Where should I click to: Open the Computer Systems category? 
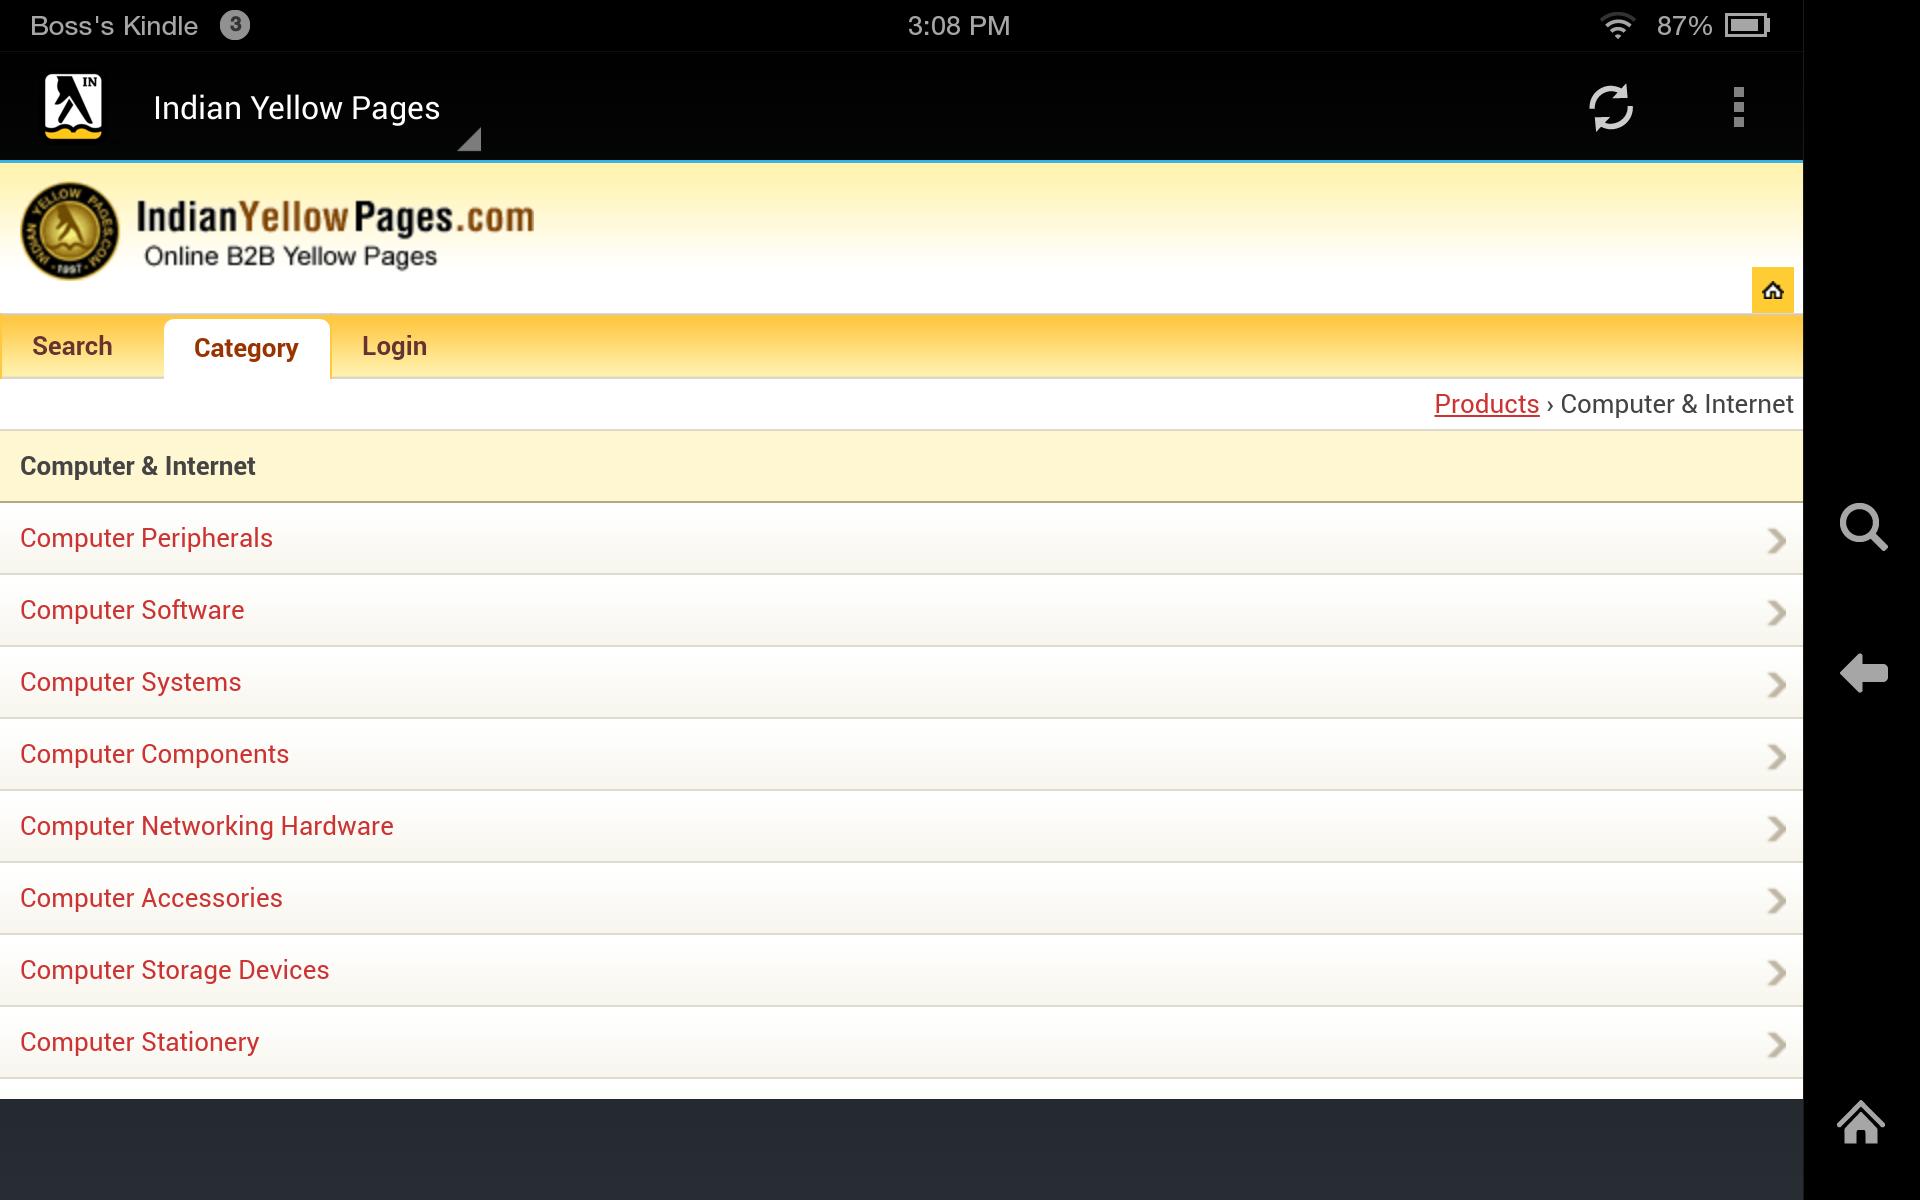pyautogui.click(x=130, y=682)
